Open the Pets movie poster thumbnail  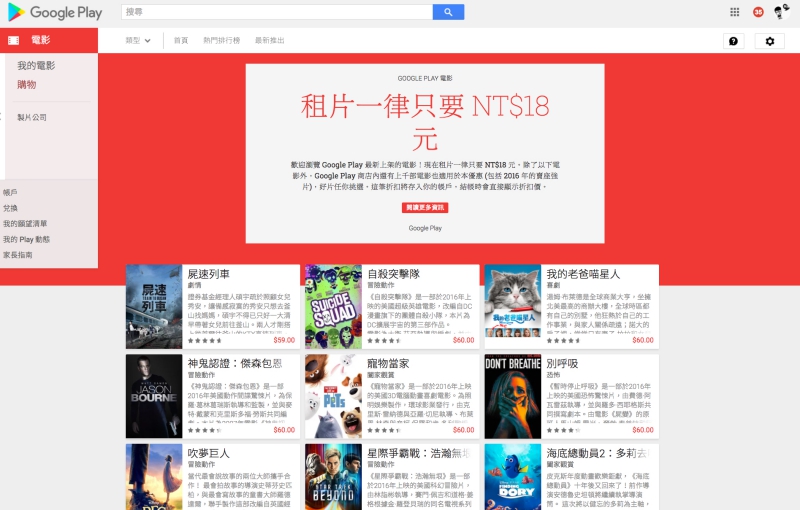(x=333, y=396)
